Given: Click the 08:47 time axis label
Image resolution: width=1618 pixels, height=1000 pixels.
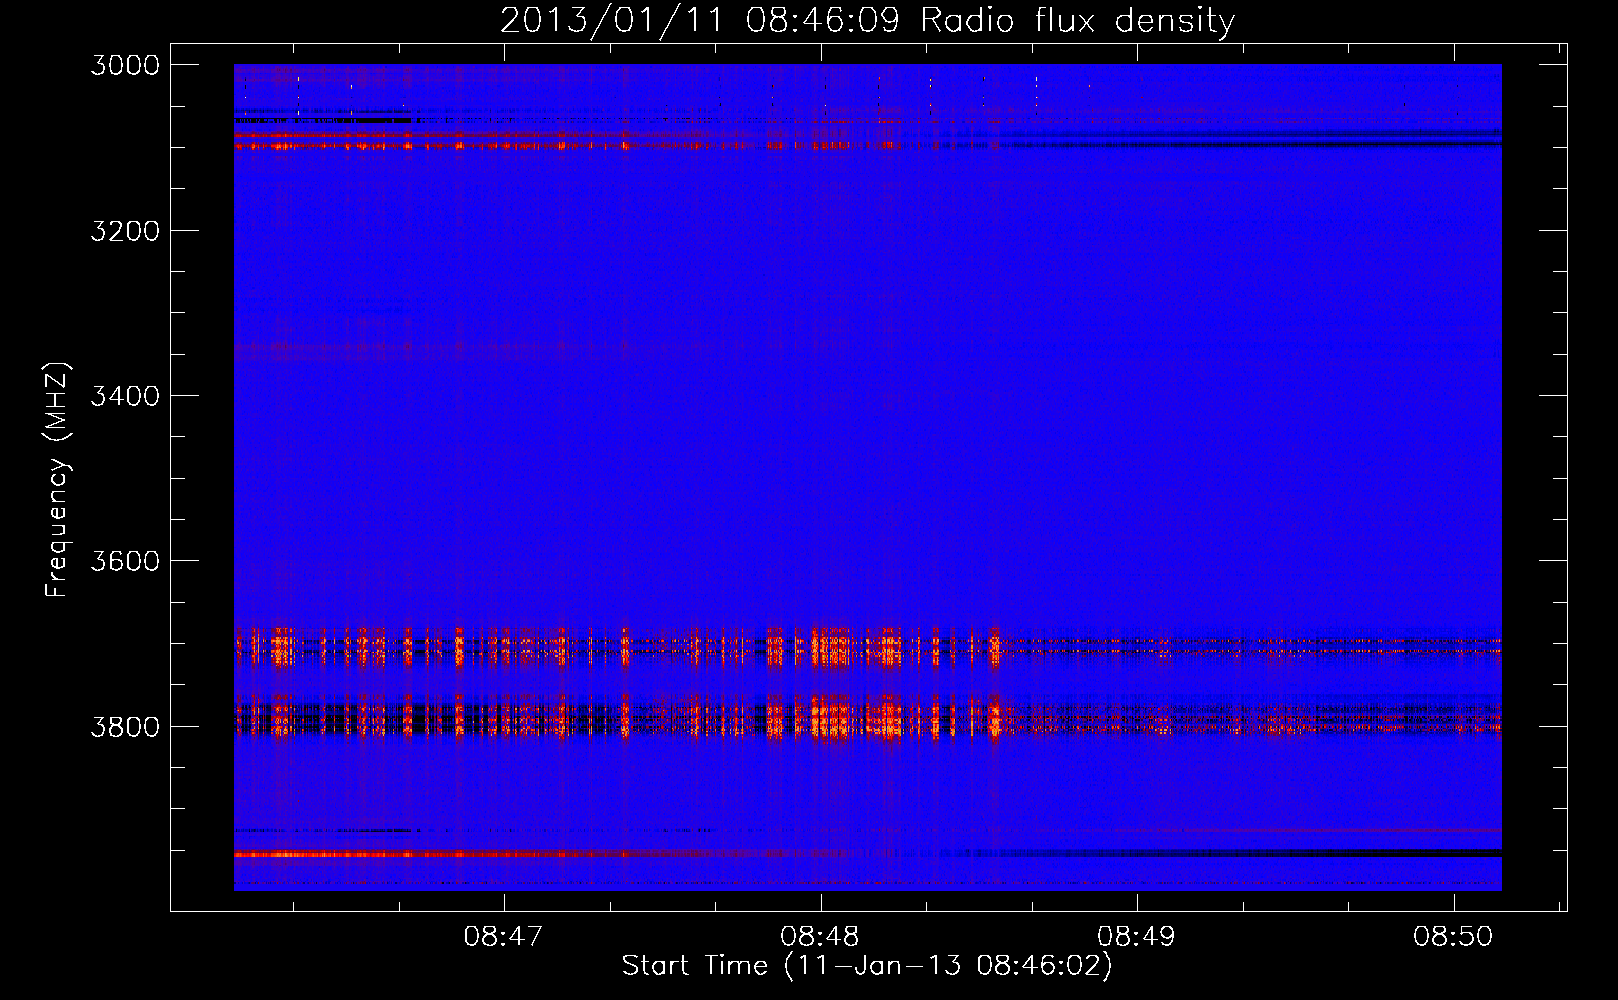Looking at the screenshot, I should click(x=503, y=937).
